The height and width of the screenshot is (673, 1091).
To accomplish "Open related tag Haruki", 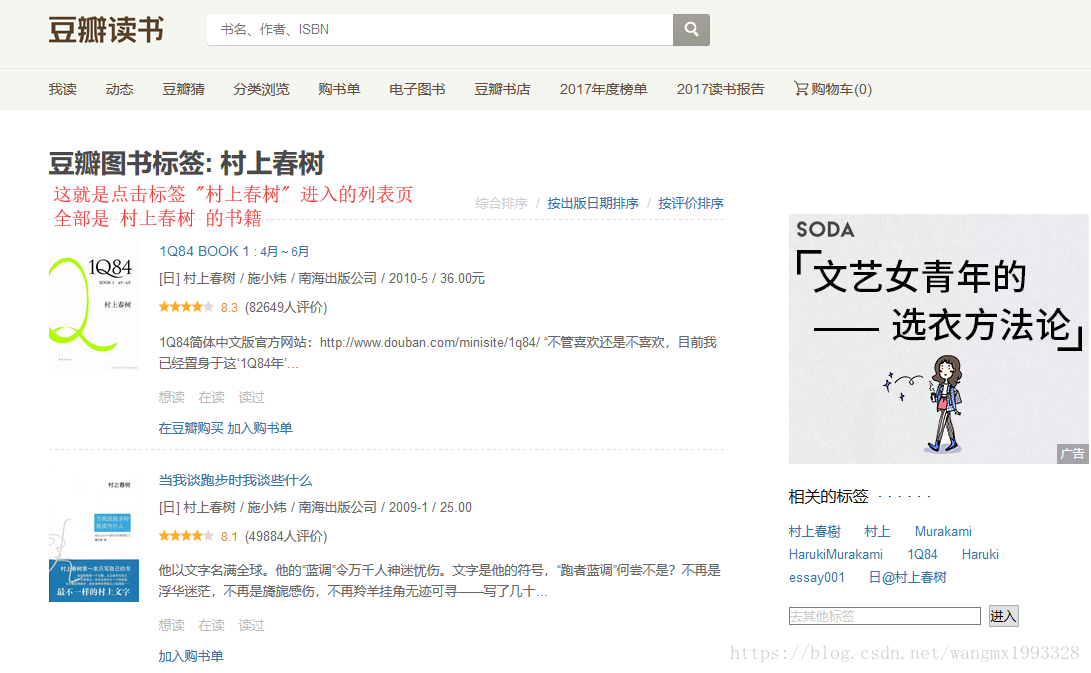I will (x=980, y=555).
